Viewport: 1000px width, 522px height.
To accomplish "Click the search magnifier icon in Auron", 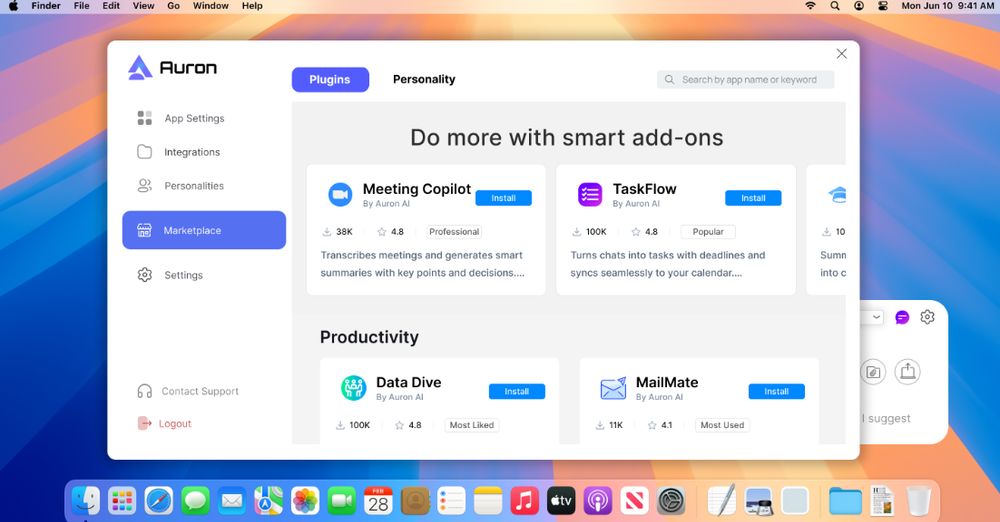I will pyautogui.click(x=669, y=80).
